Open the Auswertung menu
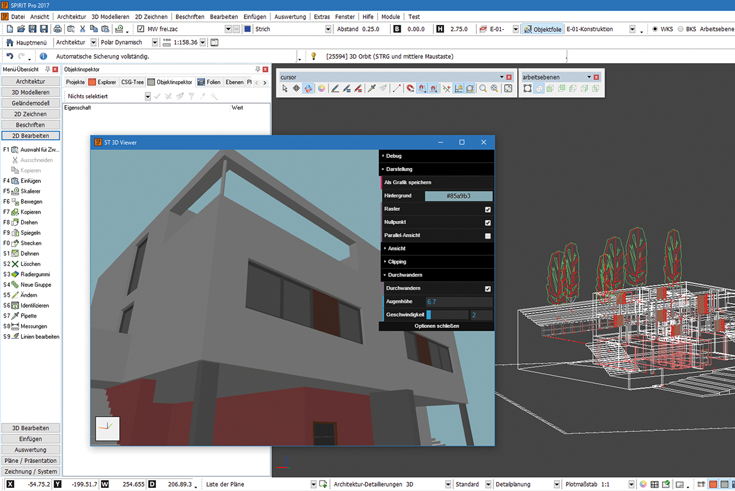Image resolution: width=735 pixels, height=491 pixels. 290,17
